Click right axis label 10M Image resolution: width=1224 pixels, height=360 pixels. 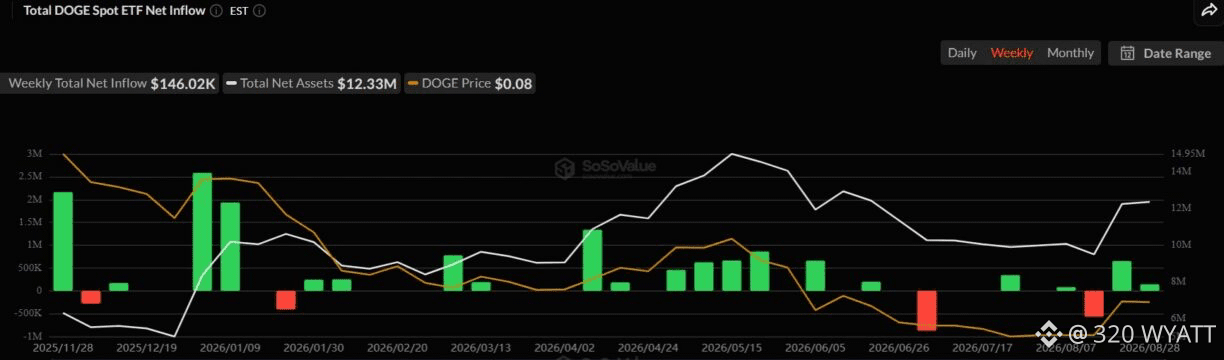(x=1182, y=245)
